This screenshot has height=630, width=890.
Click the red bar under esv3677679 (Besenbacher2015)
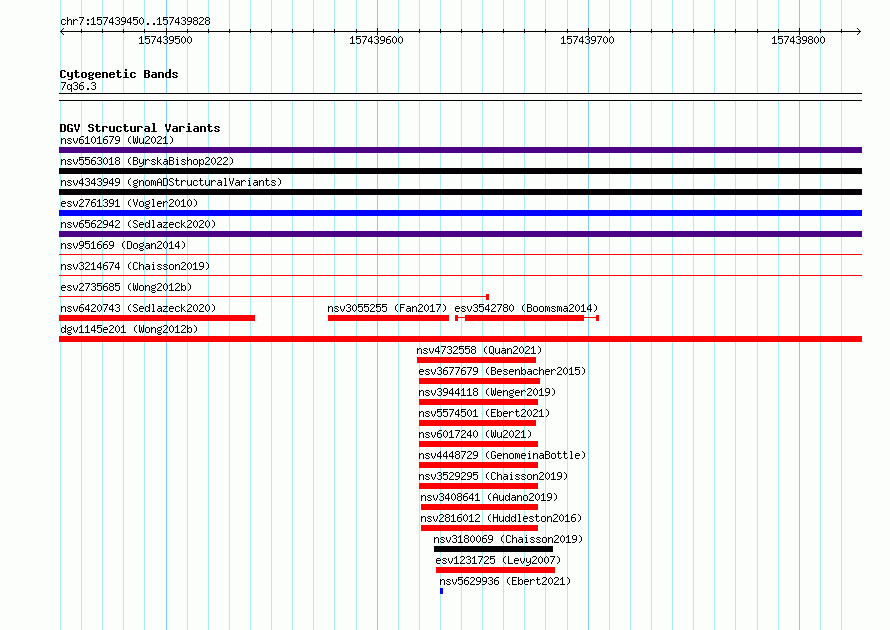(480, 381)
